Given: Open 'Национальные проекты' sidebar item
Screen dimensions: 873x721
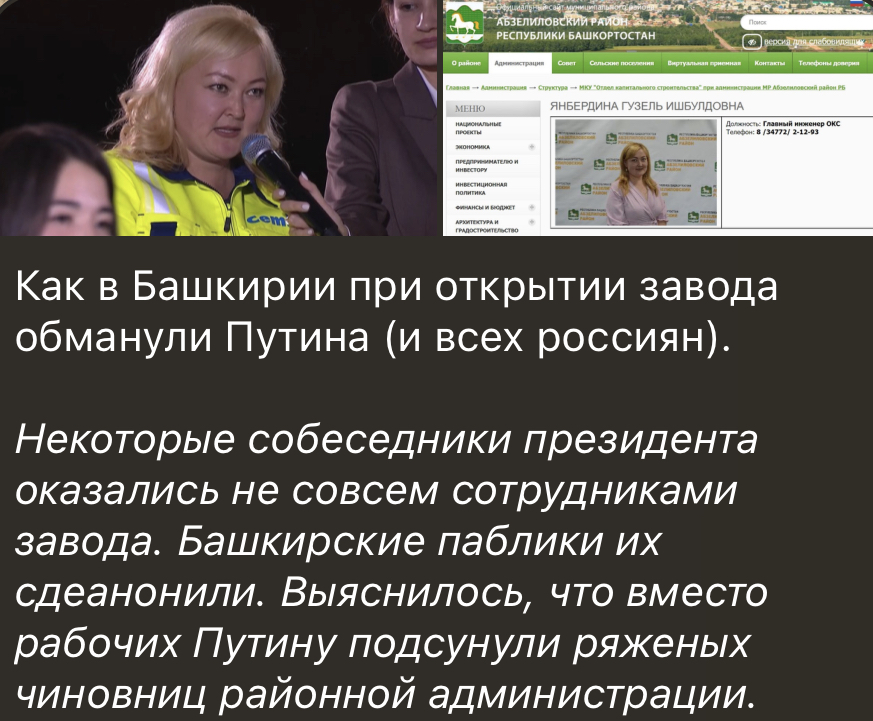Looking at the screenshot, I should click(x=476, y=127).
